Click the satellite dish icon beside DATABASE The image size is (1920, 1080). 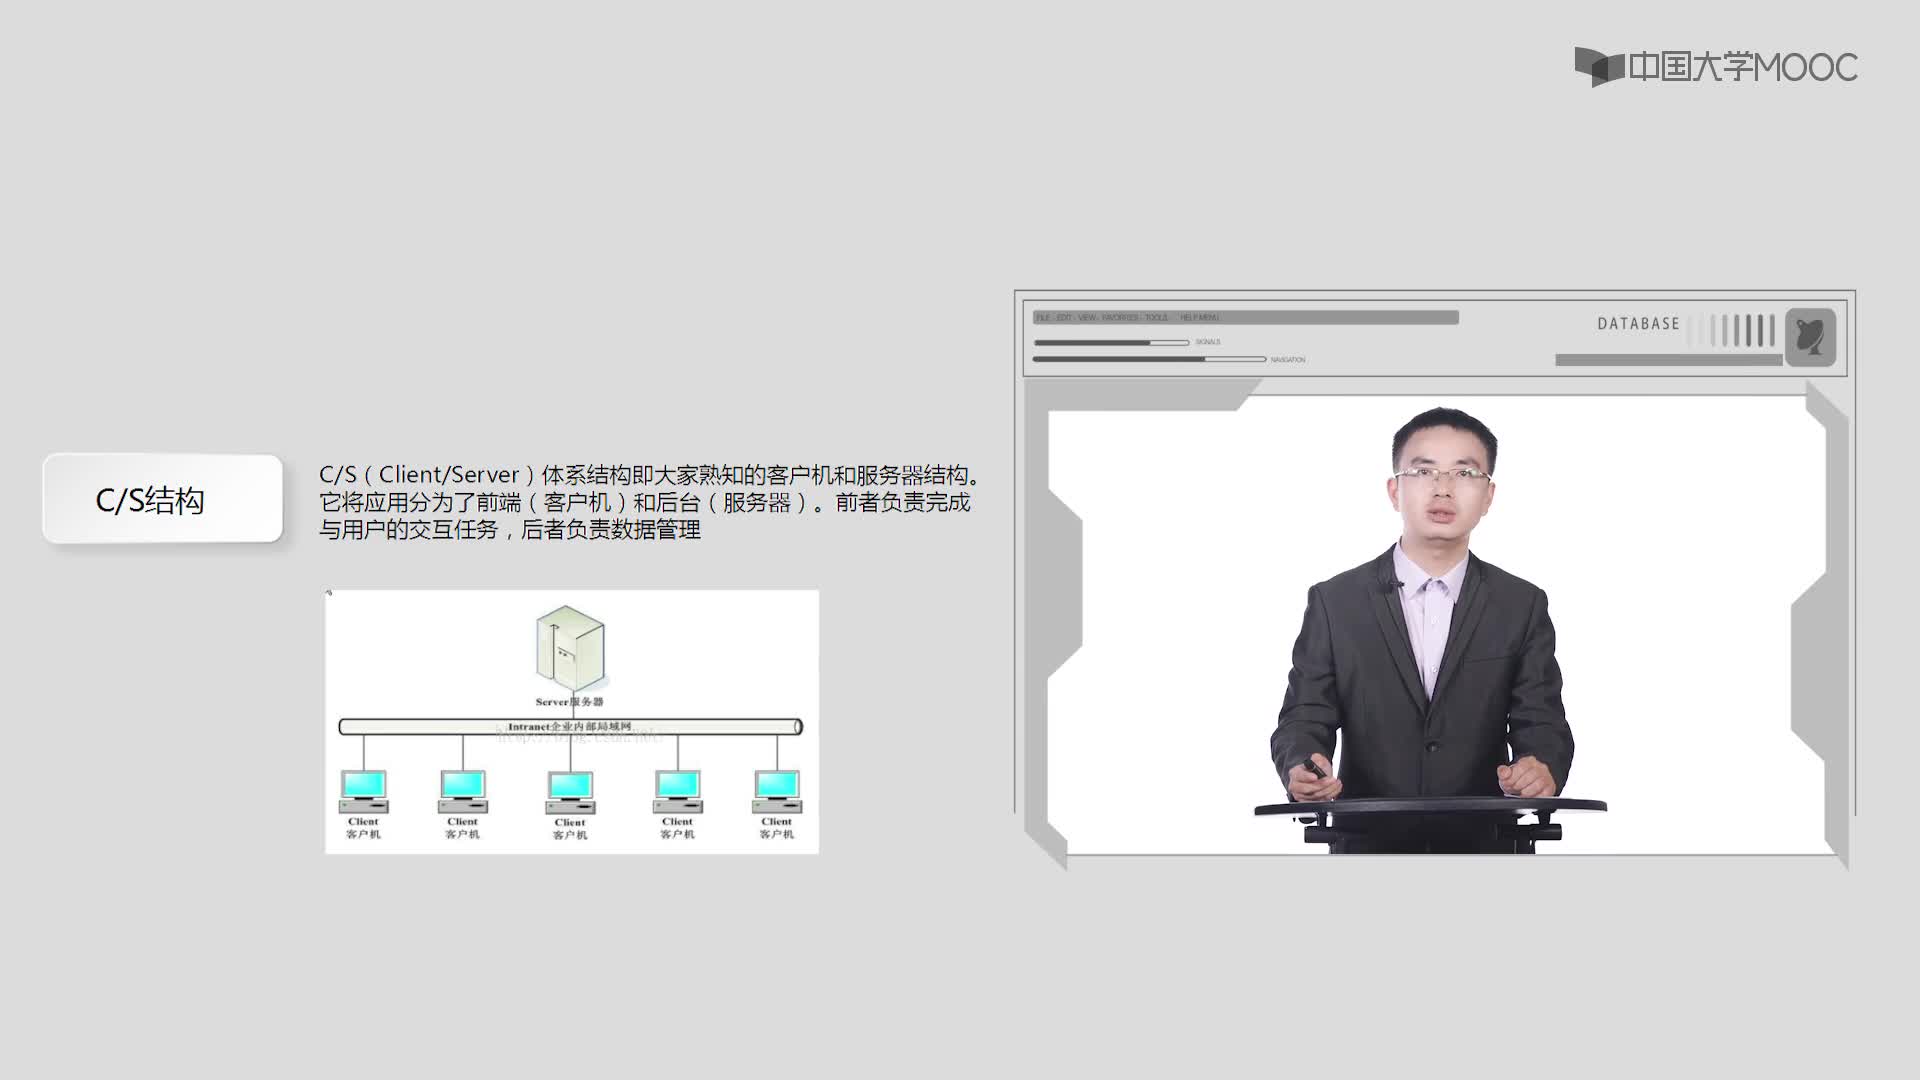(x=1810, y=337)
